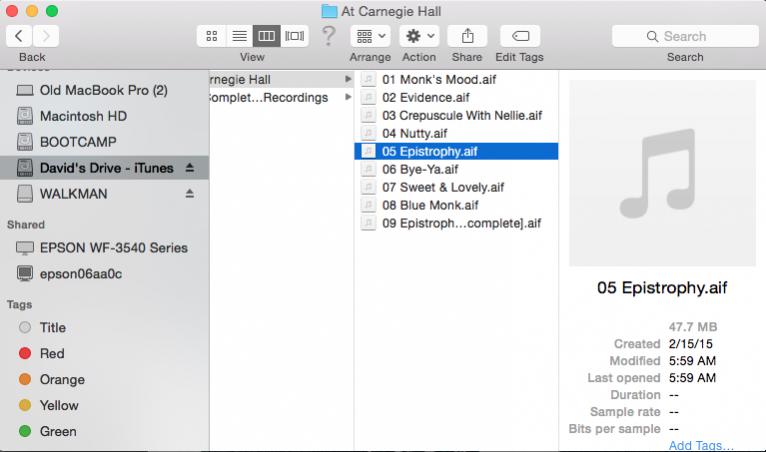
Task: Click the question mark toolbar icon
Action: point(328,36)
